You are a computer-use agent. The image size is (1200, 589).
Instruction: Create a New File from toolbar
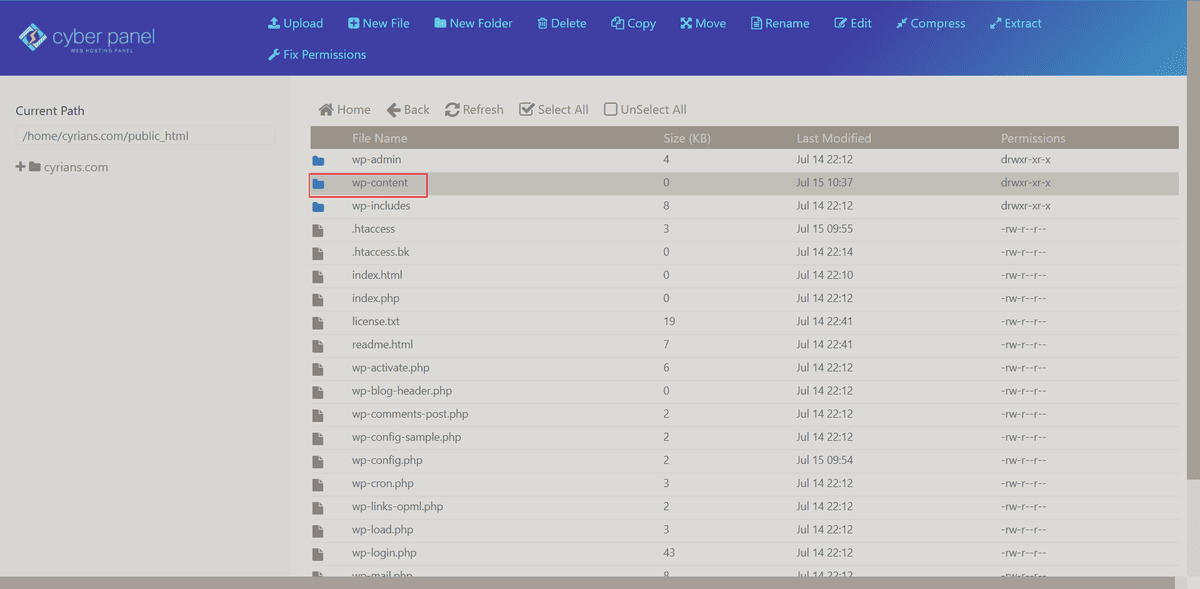[378, 23]
